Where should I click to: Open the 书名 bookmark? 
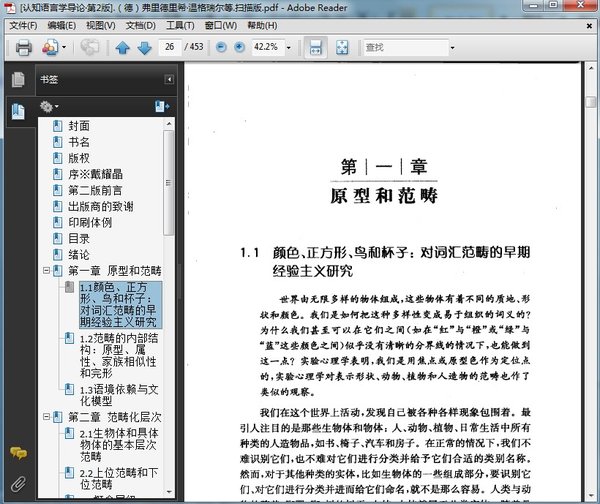(x=79, y=142)
